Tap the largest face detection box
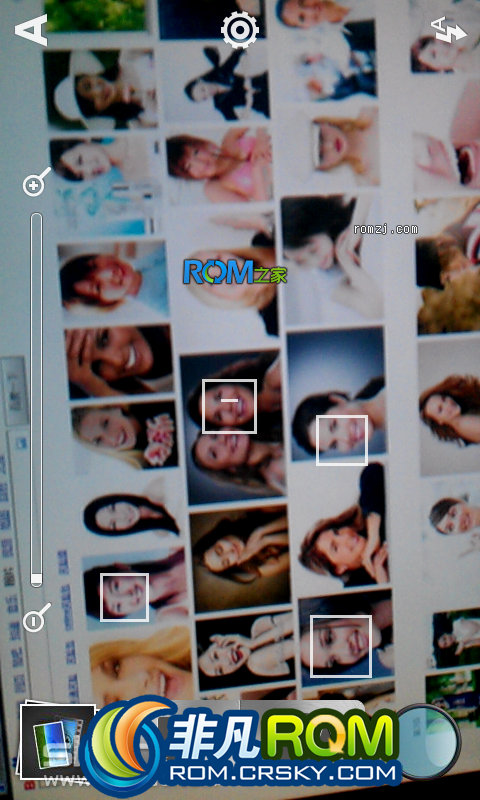 341,646
